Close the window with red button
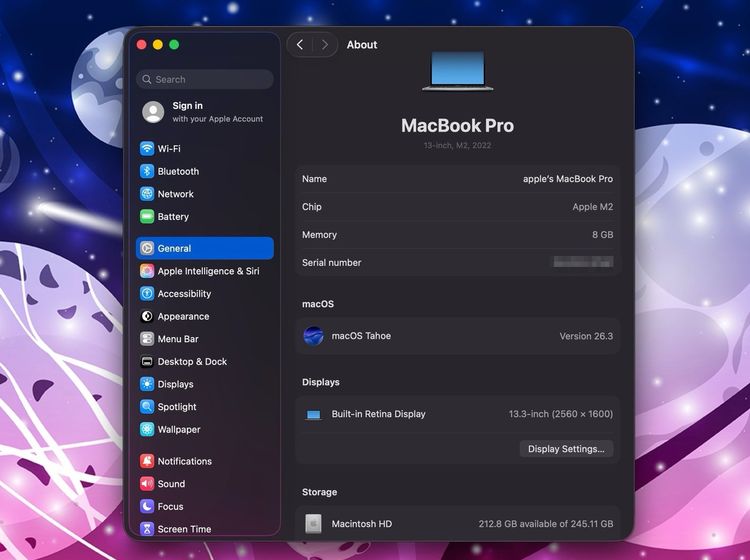The width and height of the screenshot is (750, 560). [x=142, y=44]
